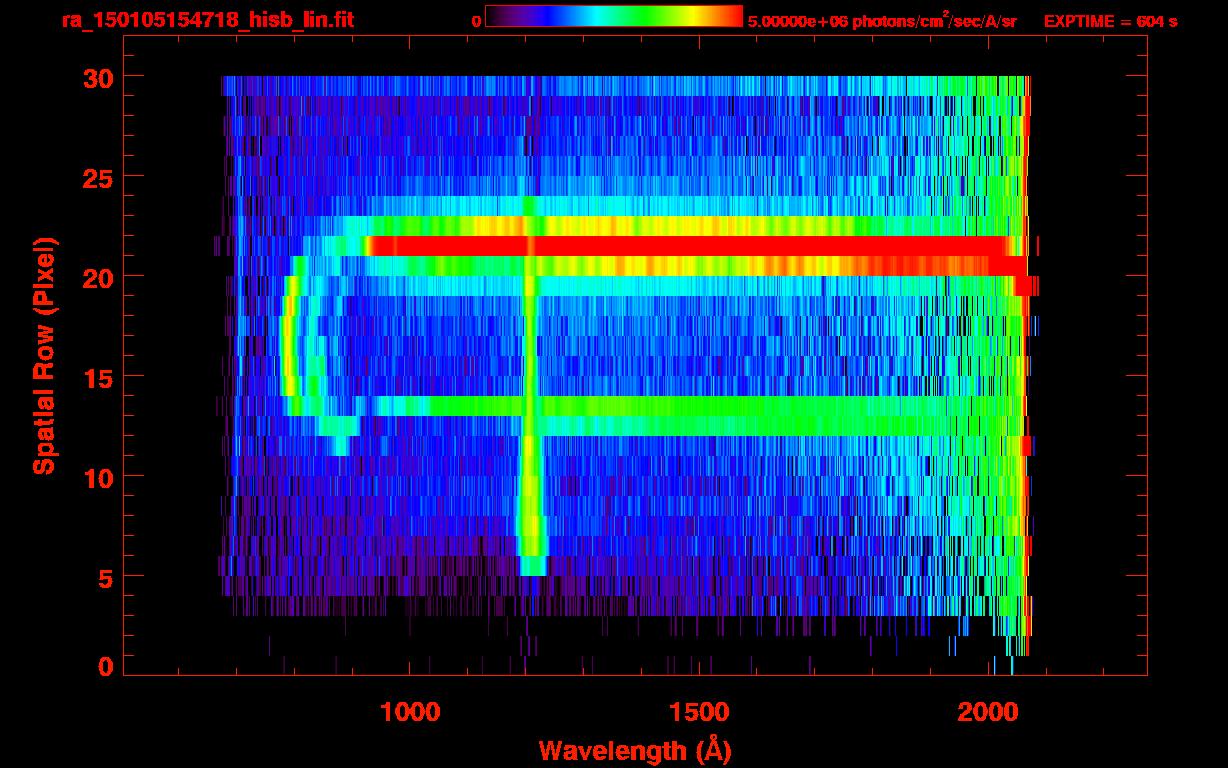
Task: Click the rainbow color bar legend
Action: pyautogui.click(x=614, y=17)
